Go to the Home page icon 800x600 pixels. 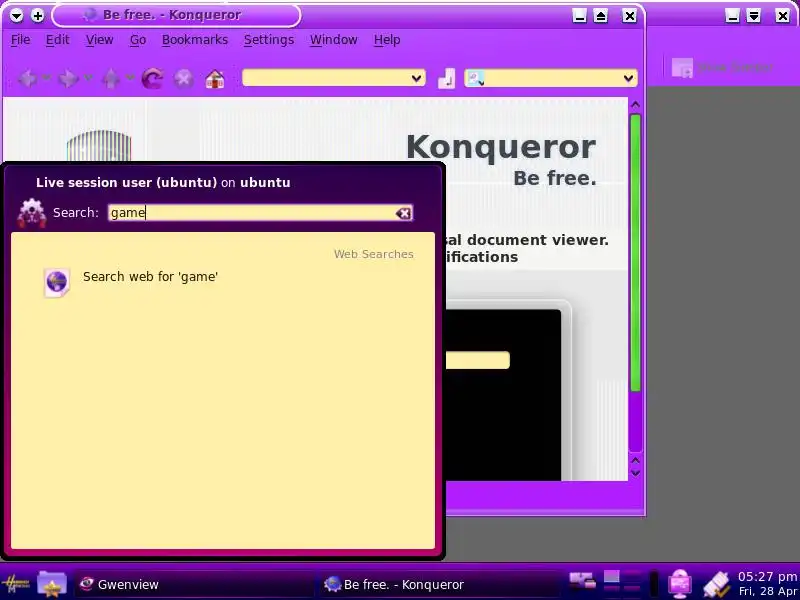tap(215, 79)
